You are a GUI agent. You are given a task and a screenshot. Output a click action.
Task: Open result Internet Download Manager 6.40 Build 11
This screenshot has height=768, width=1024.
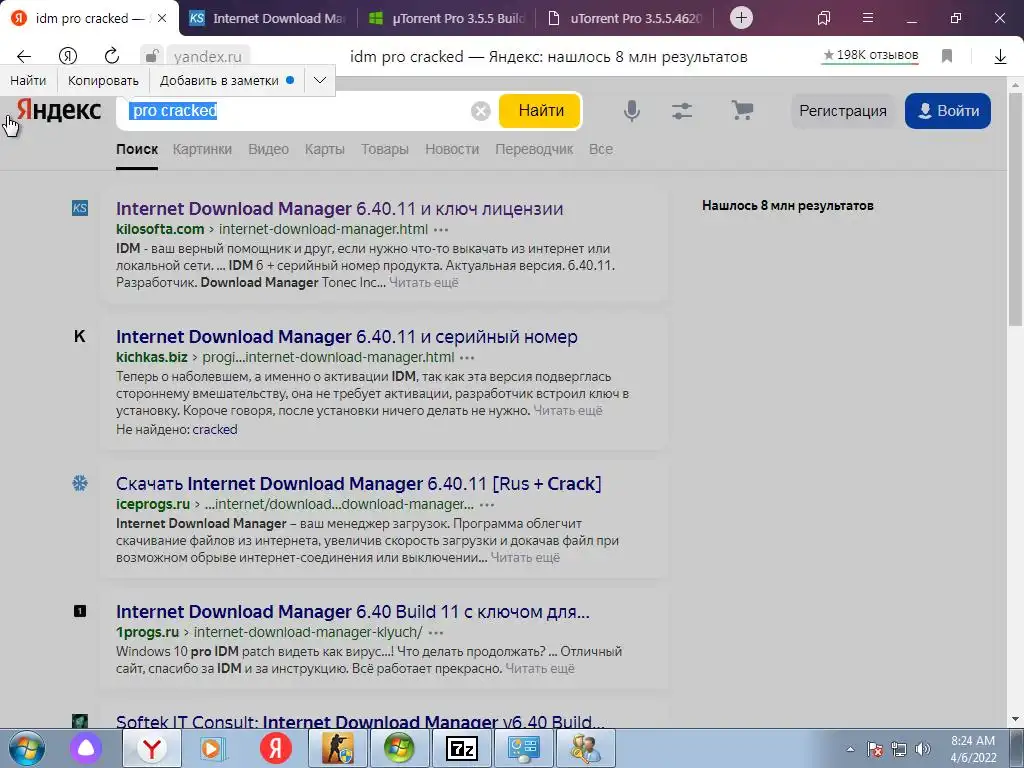(353, 612)
